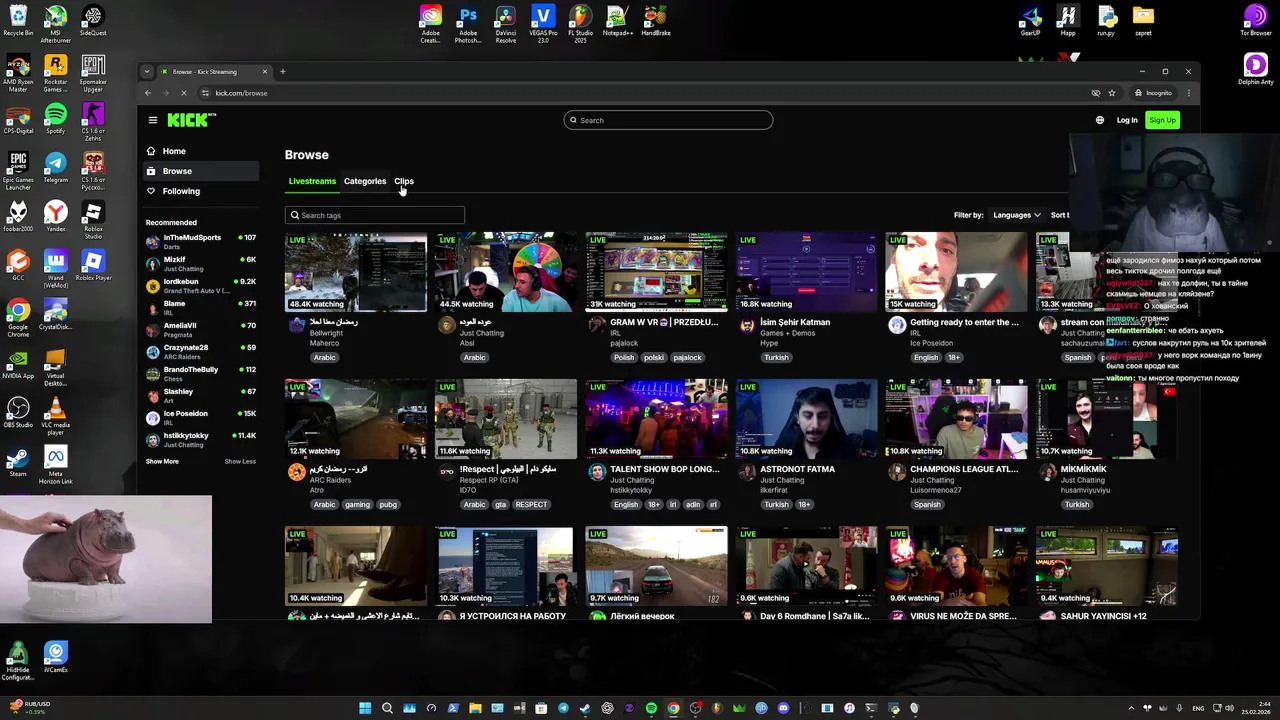
Task: Open recommended channel lordkebun
Action: [x=201, y=285]
